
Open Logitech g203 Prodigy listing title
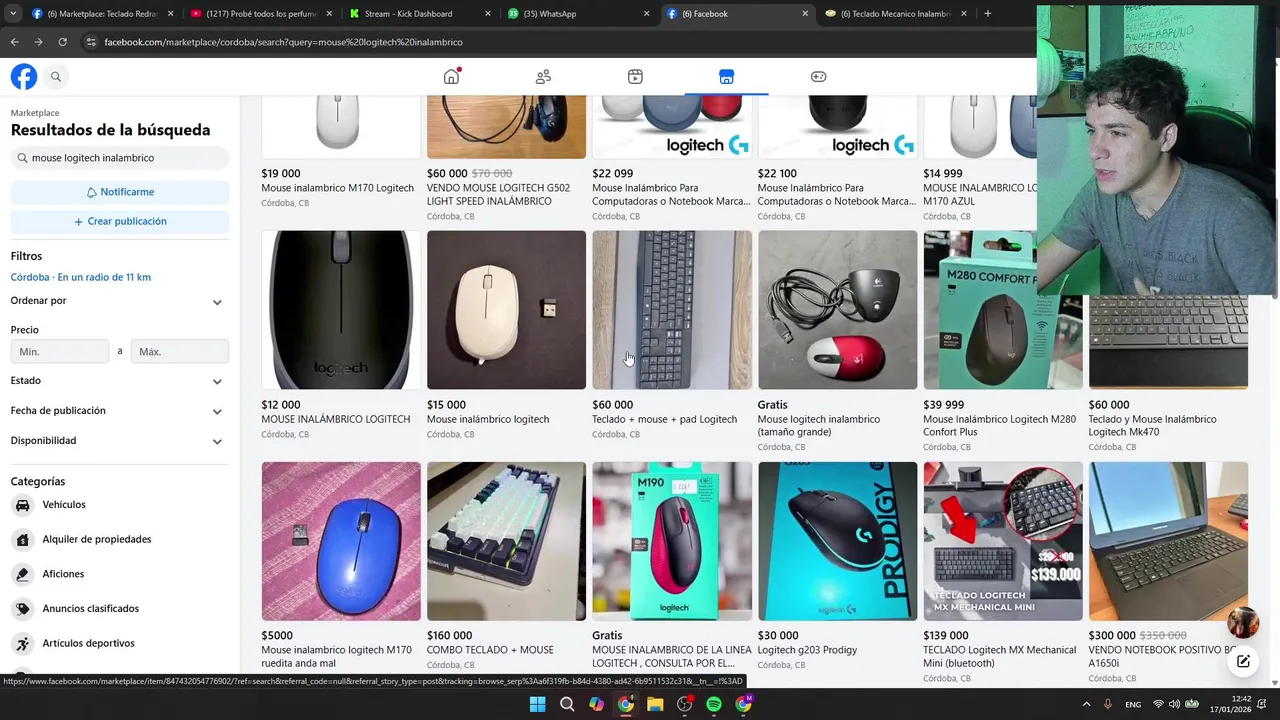[x=807, y=650]
